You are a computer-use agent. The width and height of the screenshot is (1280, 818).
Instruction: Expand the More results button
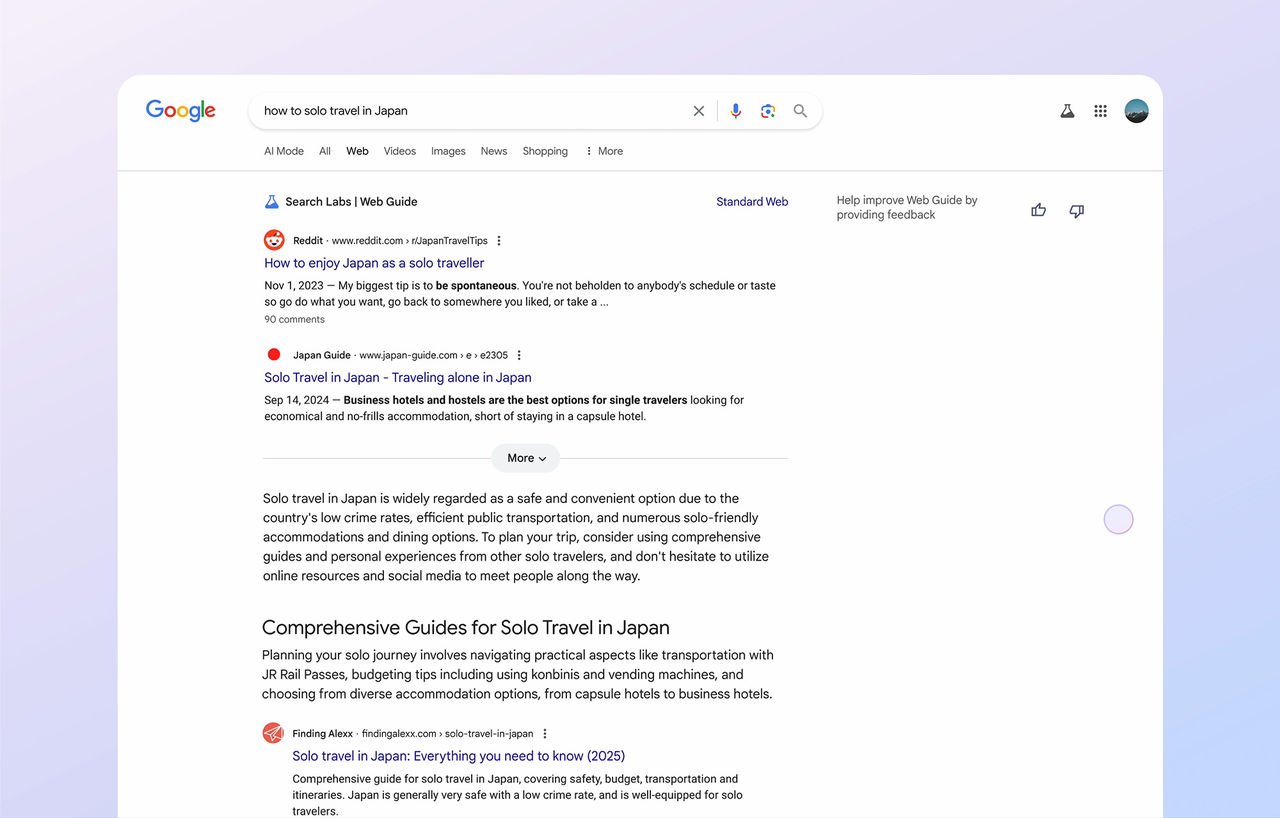tap(525, 458)
